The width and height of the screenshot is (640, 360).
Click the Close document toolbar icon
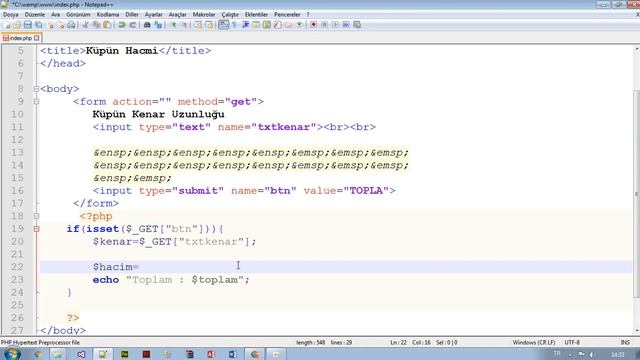(x=50, y=25)
